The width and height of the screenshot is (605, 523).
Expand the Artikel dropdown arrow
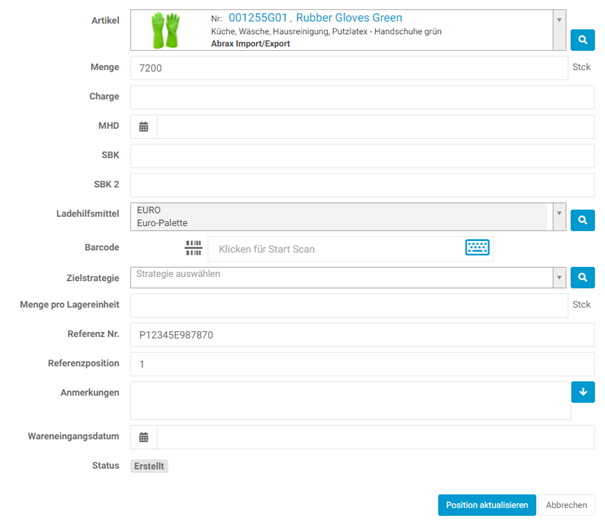[558, 19]
